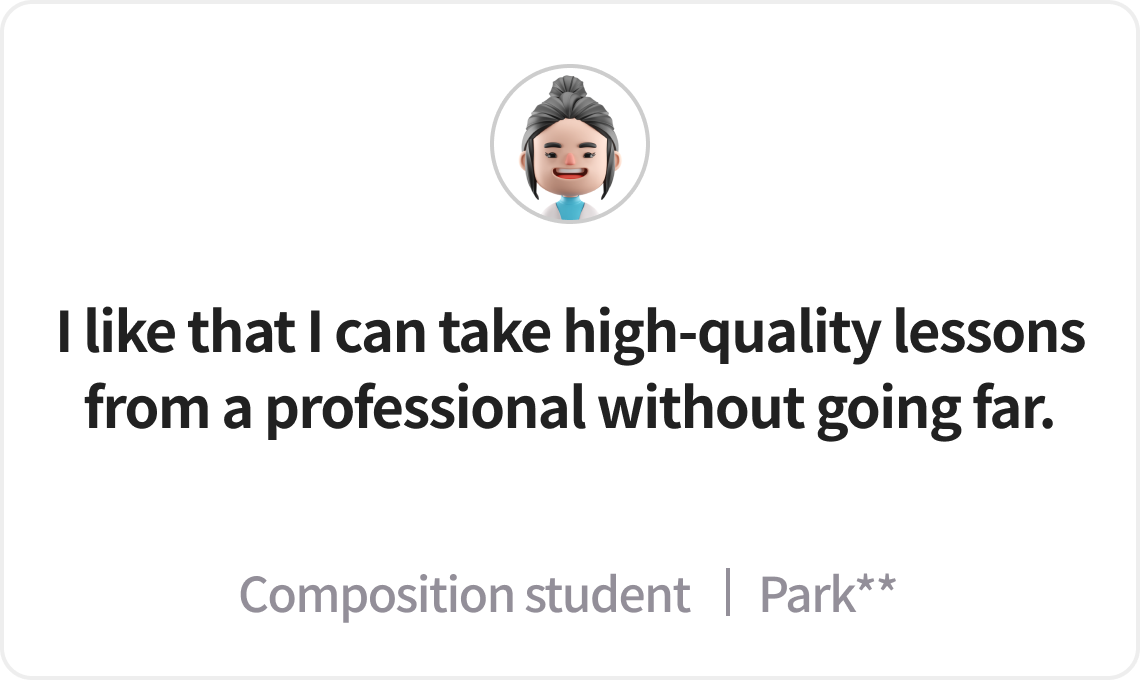Select the first line of the testimonial quote
Image resolution: width=1140 pixels, height=680 pixels.
coord(571,333)
